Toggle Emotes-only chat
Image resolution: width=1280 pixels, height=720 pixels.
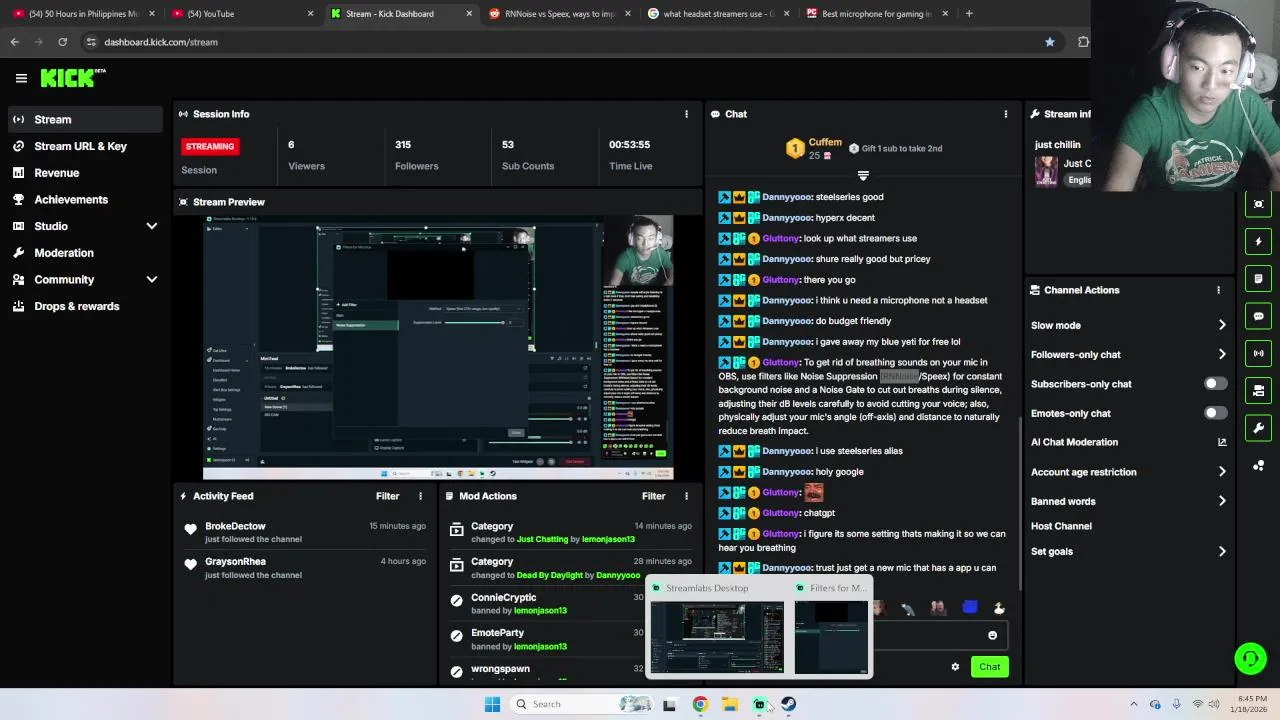1215,413
